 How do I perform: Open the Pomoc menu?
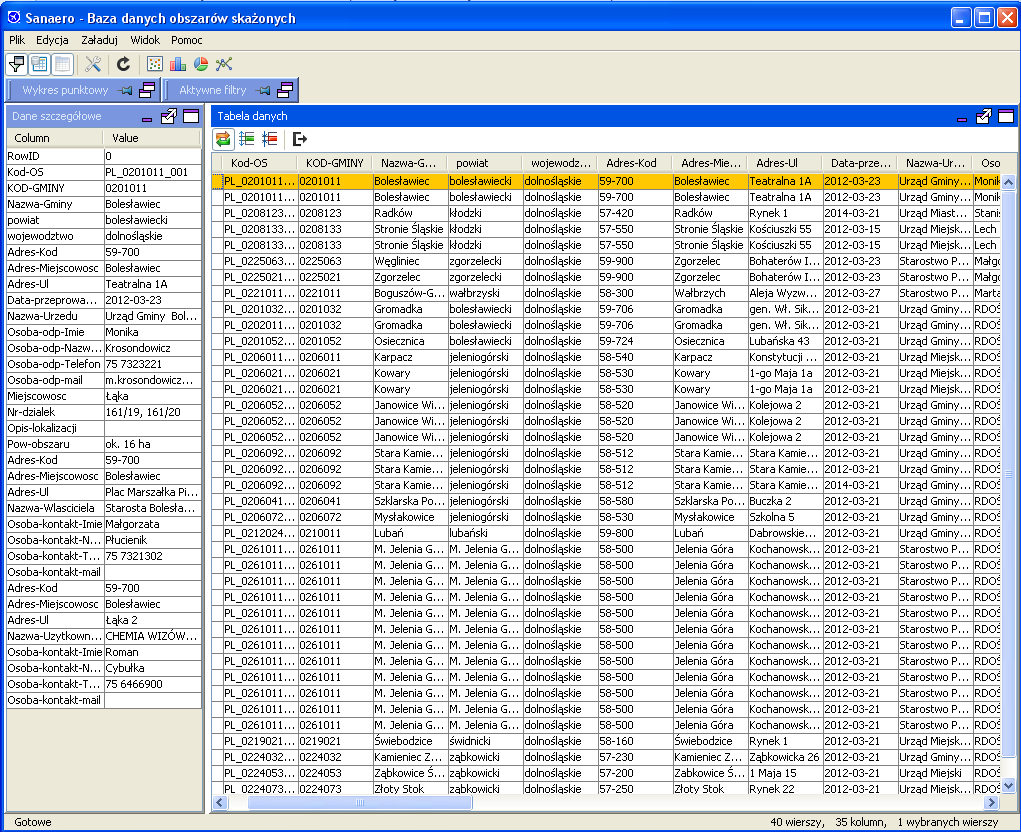(x=187, y=40)
